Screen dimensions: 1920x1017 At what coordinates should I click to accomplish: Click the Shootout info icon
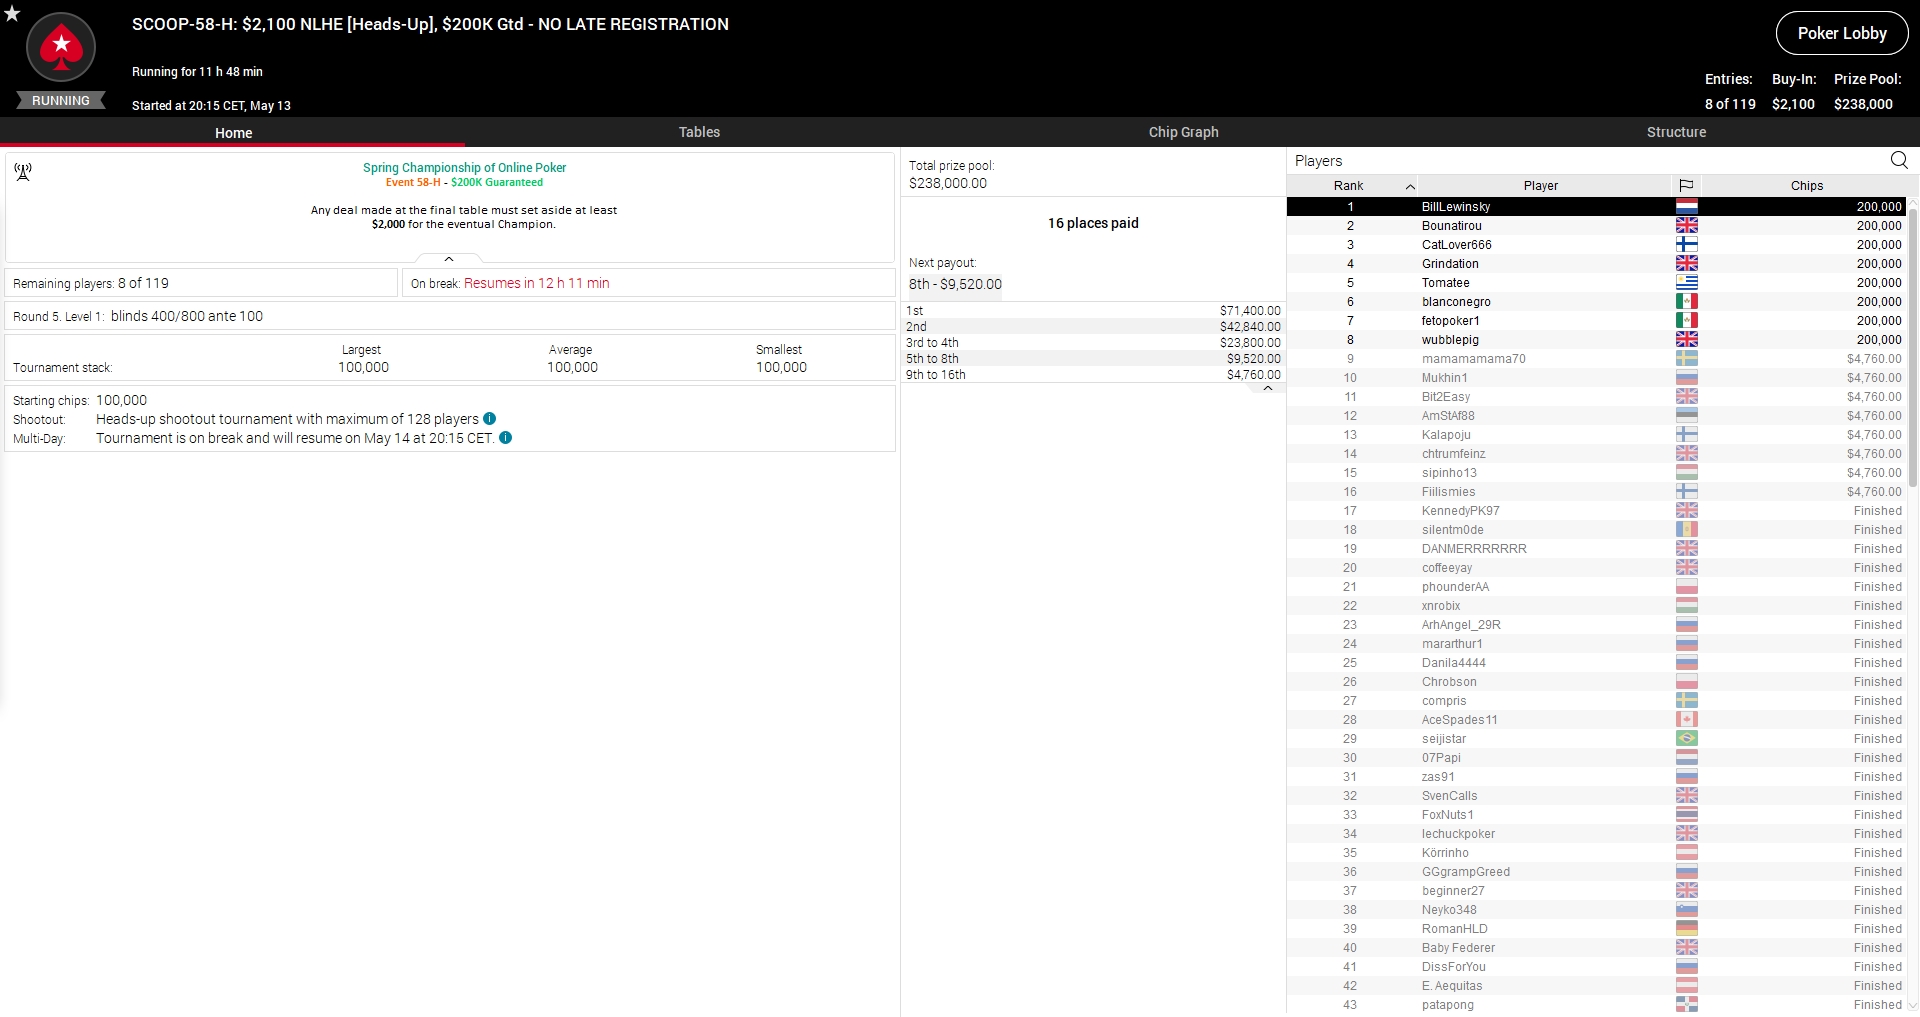pos(490,419)
